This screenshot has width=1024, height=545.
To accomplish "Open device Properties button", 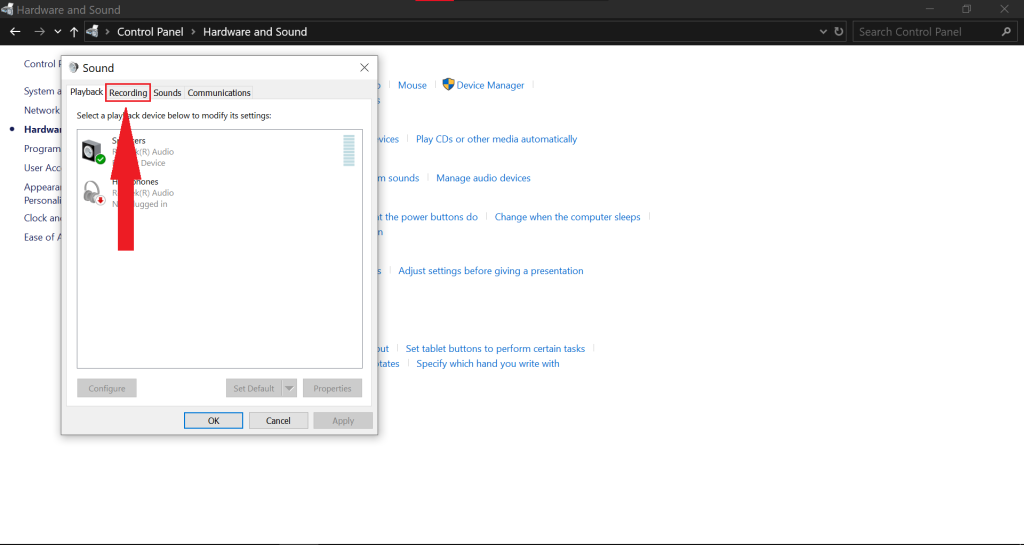I will (x=332, y=388).
